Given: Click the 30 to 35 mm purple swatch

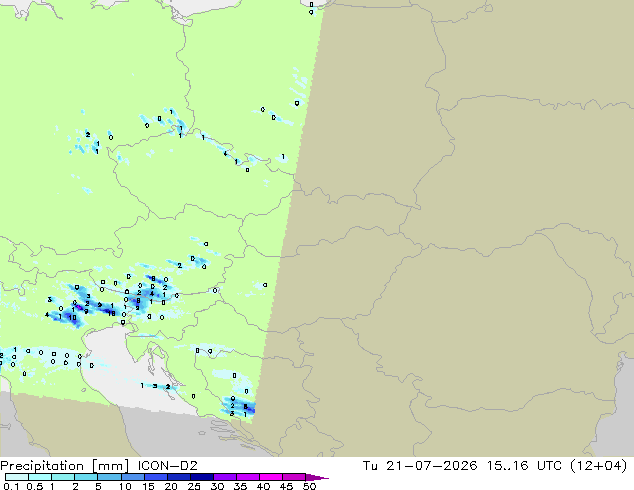Looking at the screenshot, I should point(224,477).
